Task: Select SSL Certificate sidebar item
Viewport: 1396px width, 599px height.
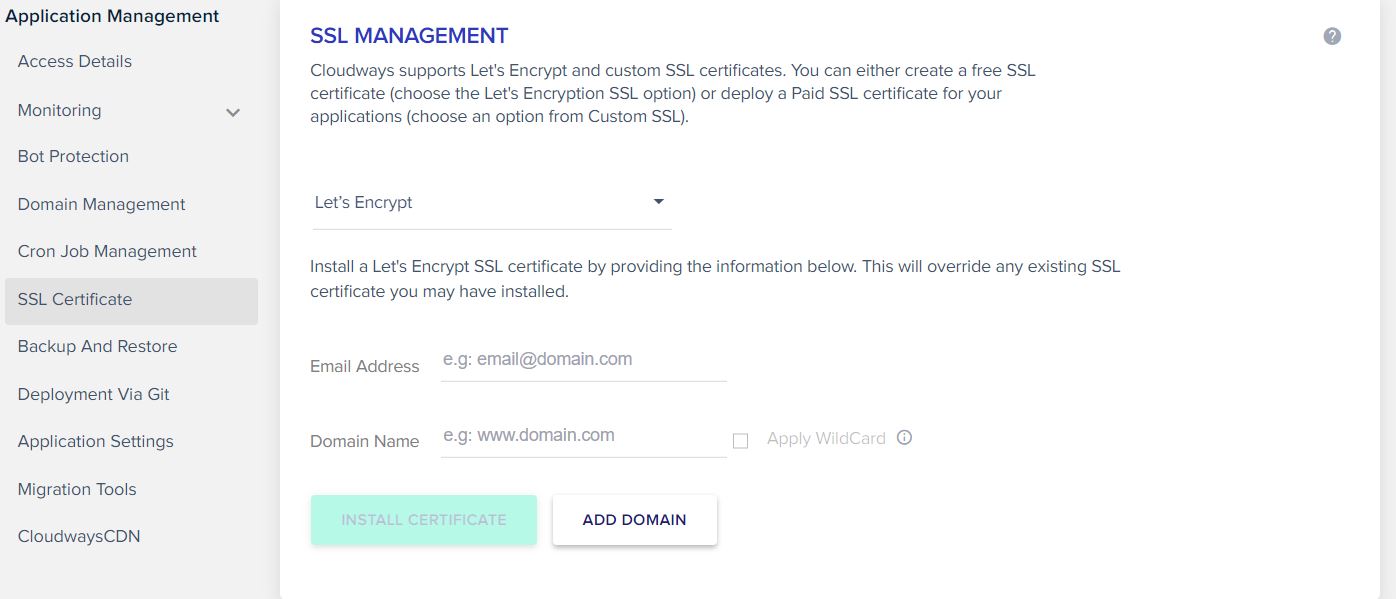Action: (131, 300)
